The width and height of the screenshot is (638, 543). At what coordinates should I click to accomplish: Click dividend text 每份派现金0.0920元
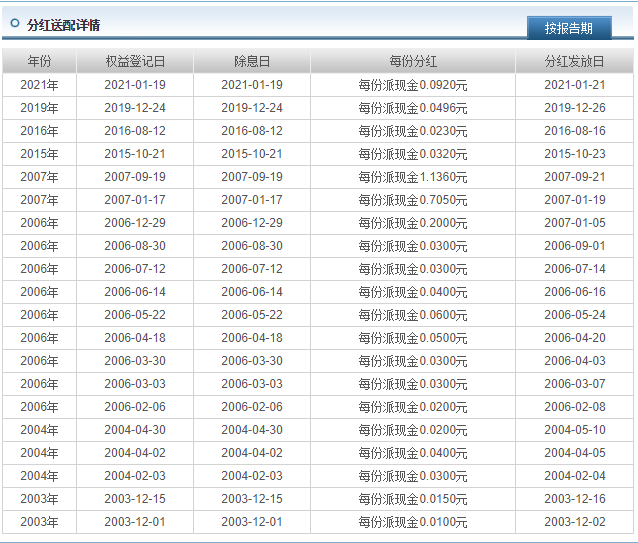pyautogui.click(x=413, y=85)
